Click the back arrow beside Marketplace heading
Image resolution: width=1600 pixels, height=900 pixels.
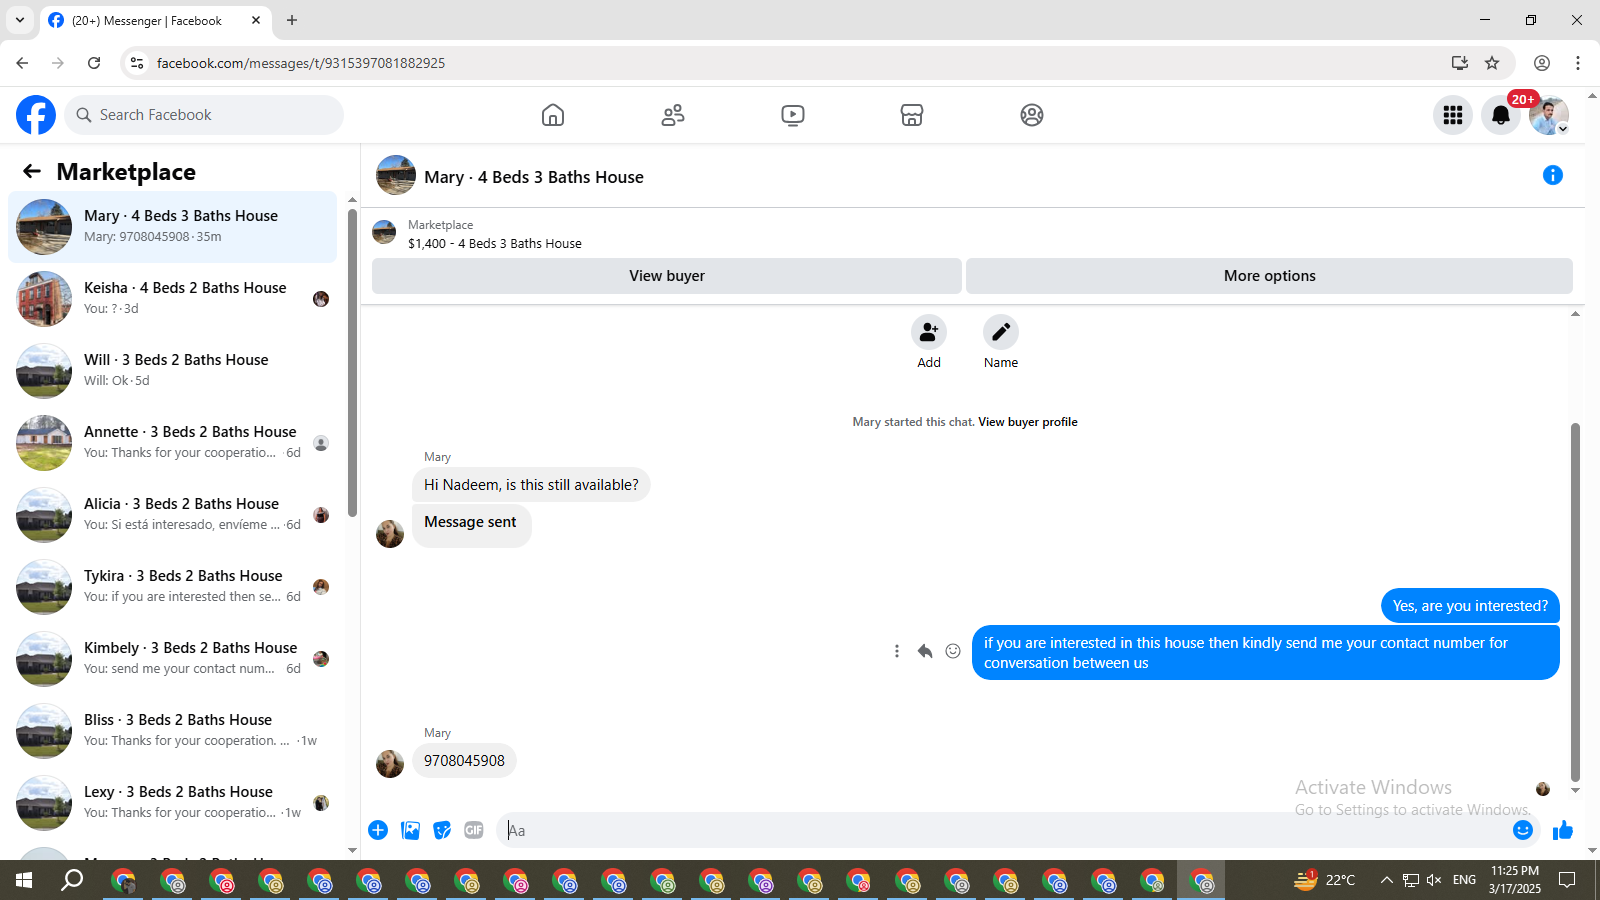tap(32, 172)
